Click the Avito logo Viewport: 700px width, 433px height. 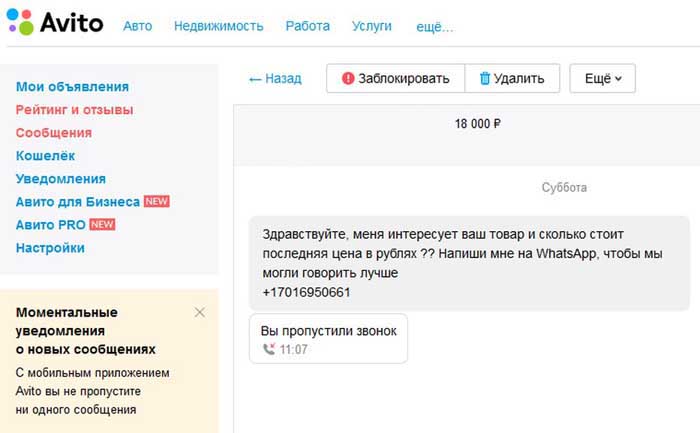tap(55, 22)
